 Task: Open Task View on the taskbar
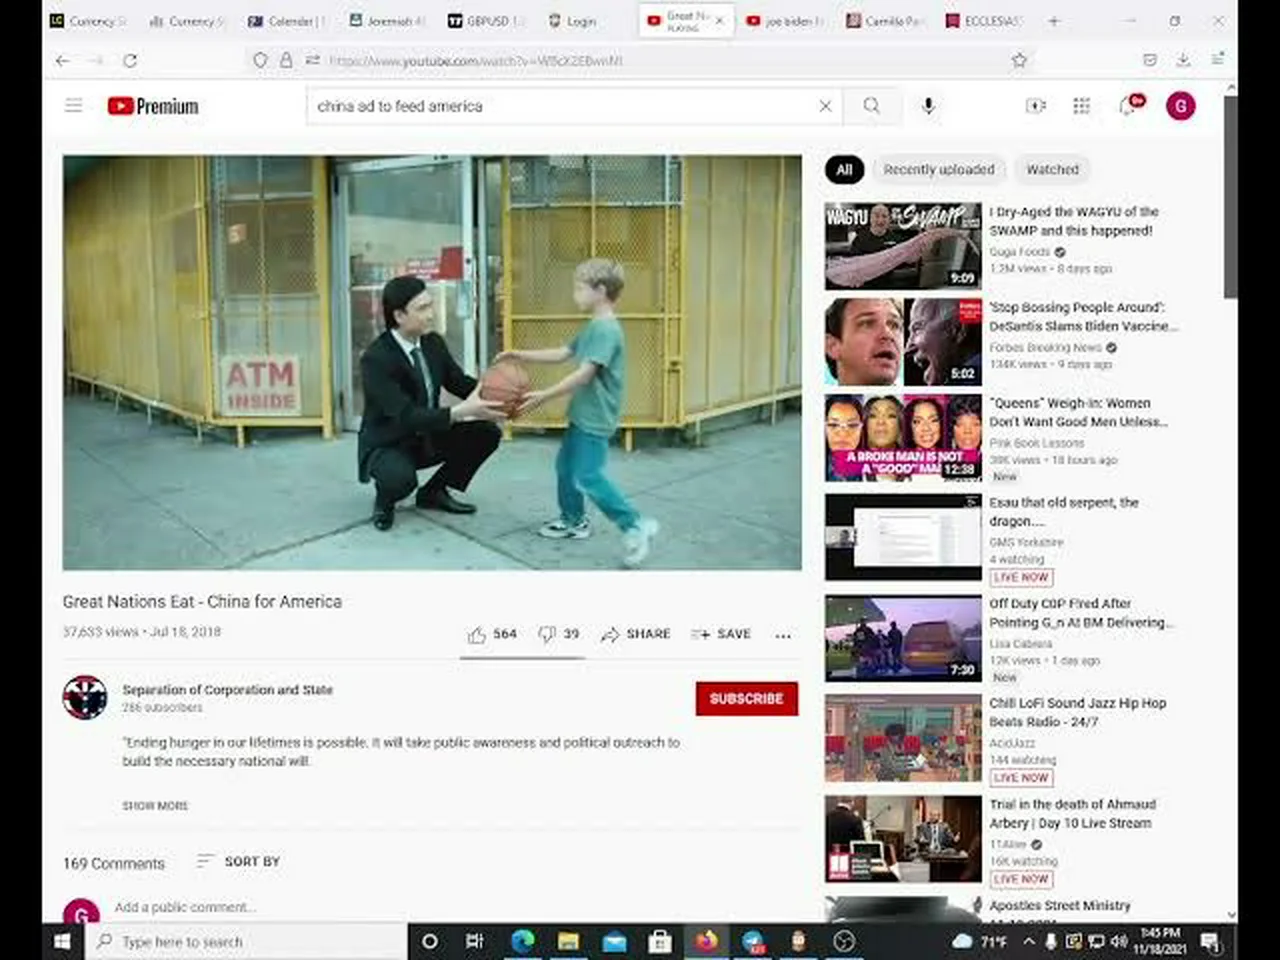pos(474,941)
